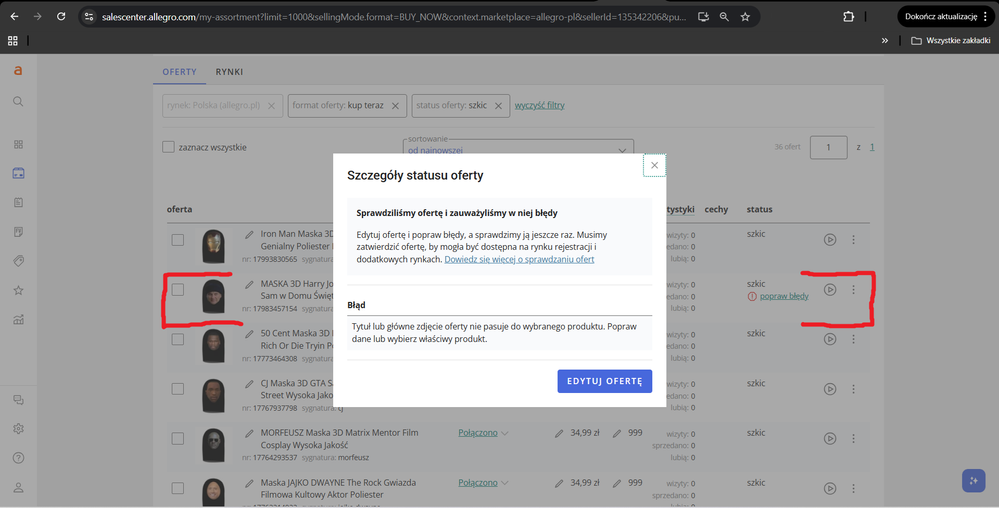
Task: Open the Dowiedz się więcej o sprawdzaniu ofert link
Action: click(x=519, y=259)
